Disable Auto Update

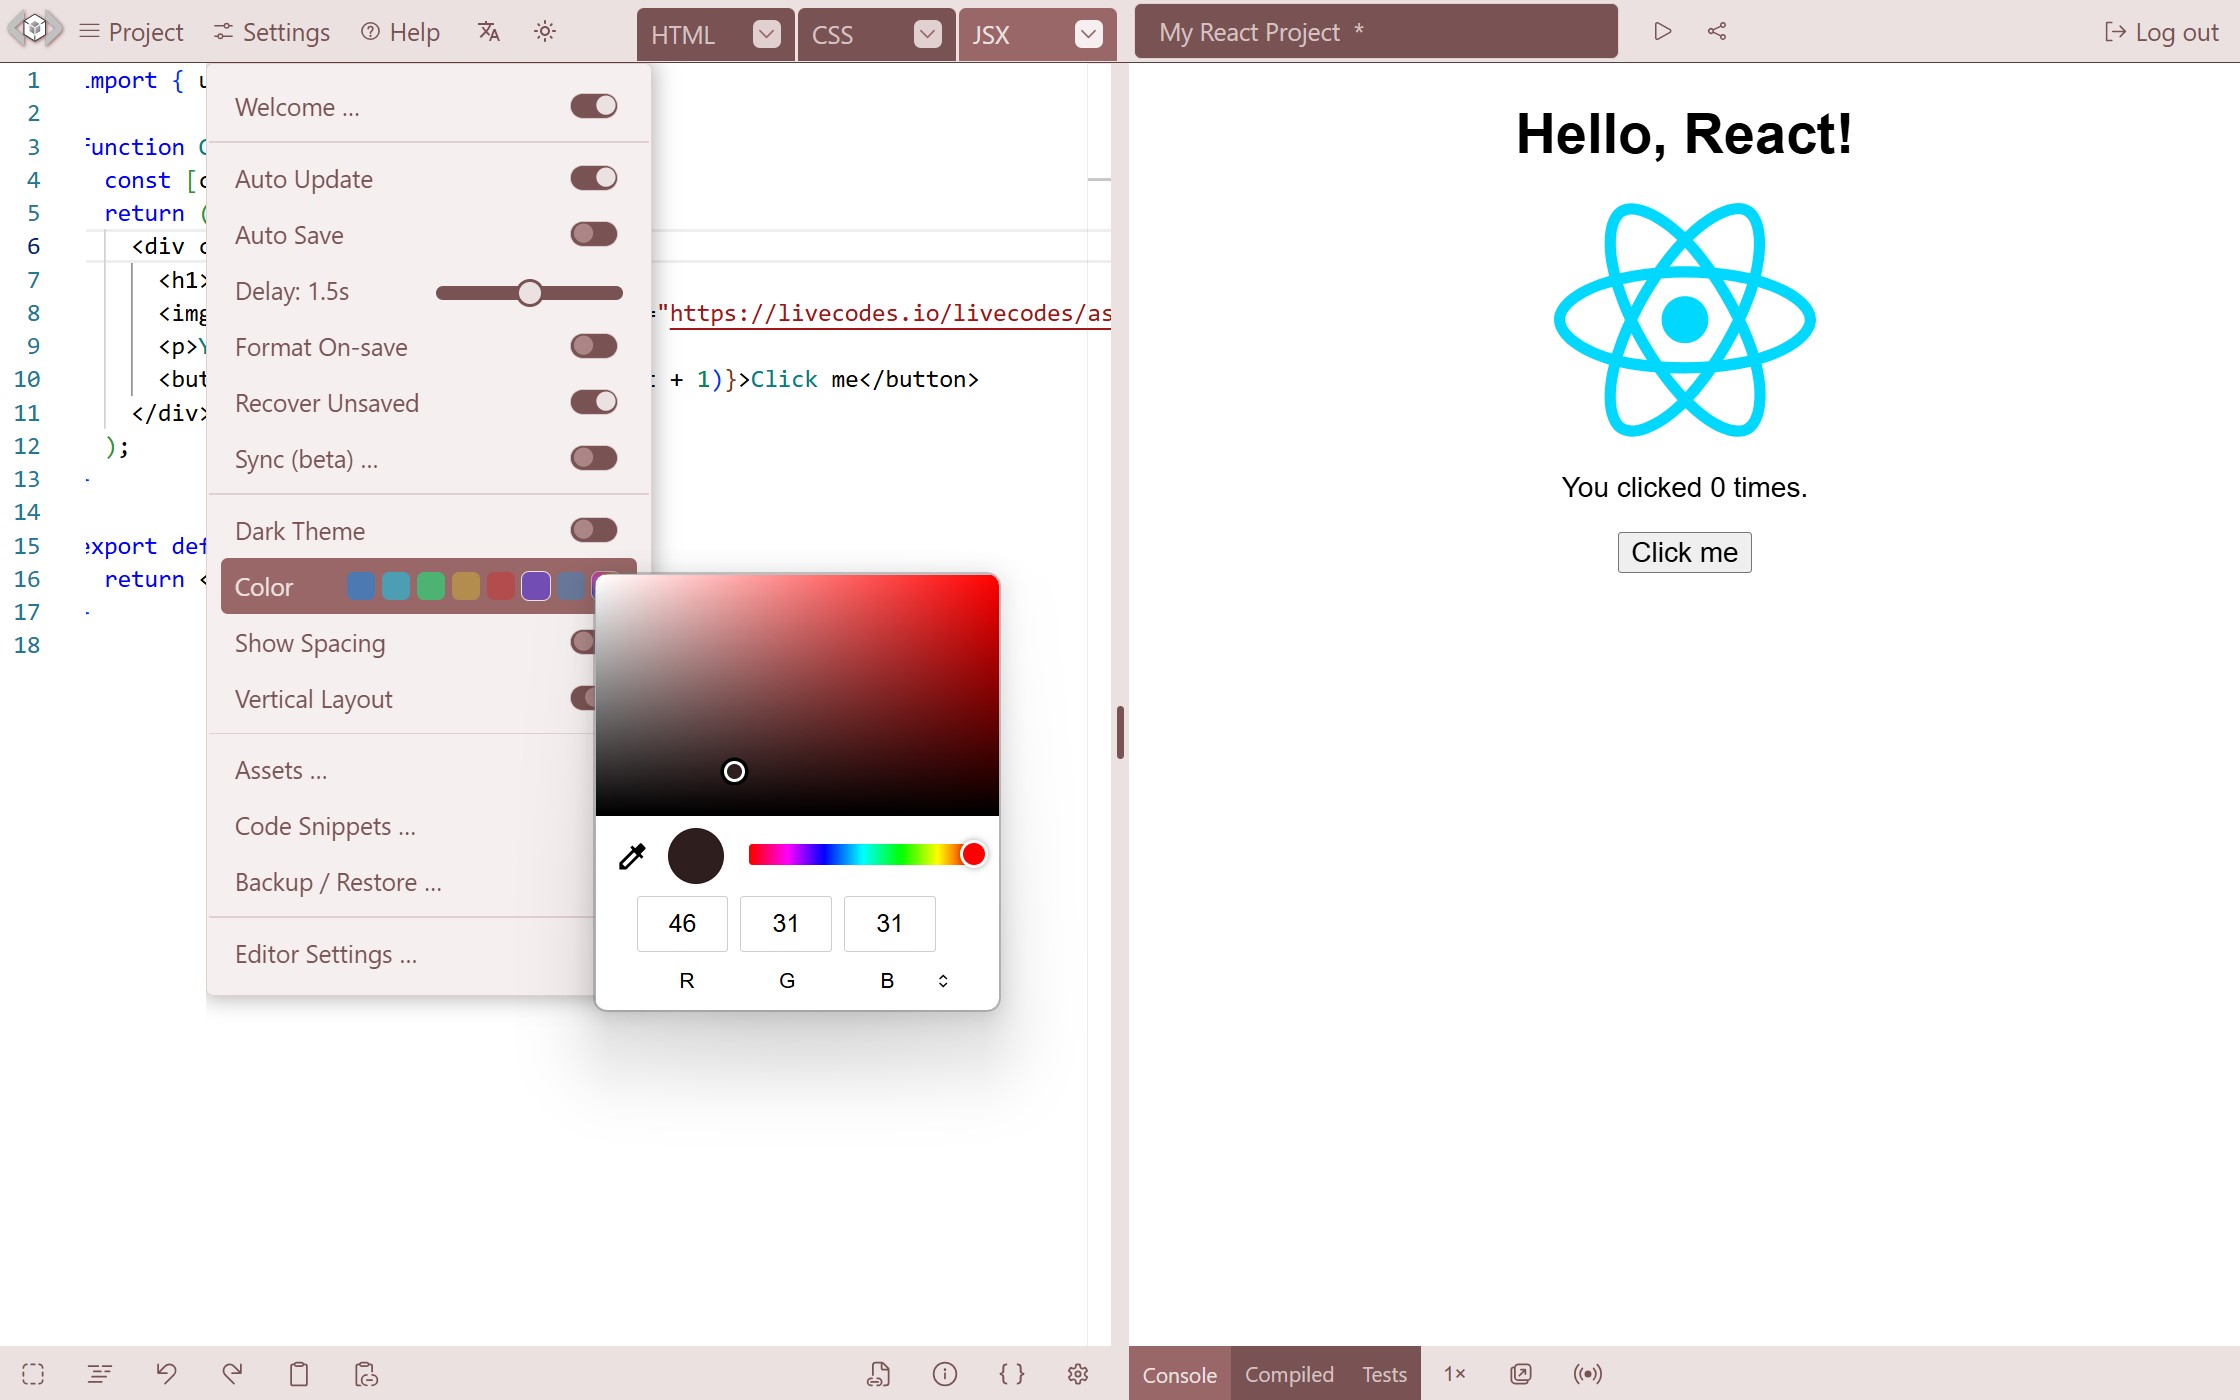click(x=592, y=178)
